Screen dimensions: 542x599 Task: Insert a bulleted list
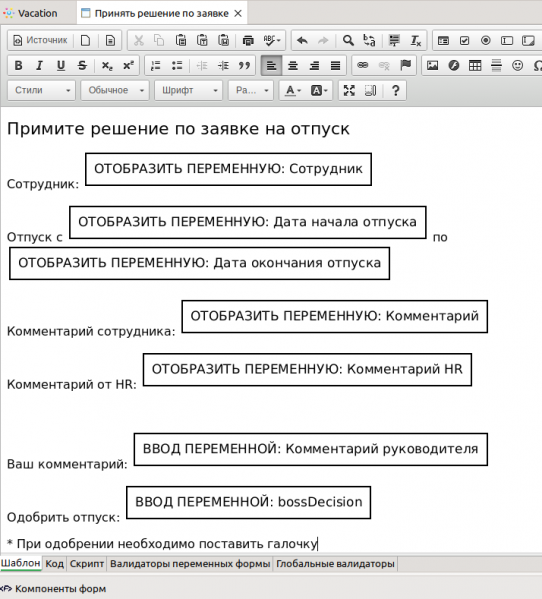click(x=177, y=65)
